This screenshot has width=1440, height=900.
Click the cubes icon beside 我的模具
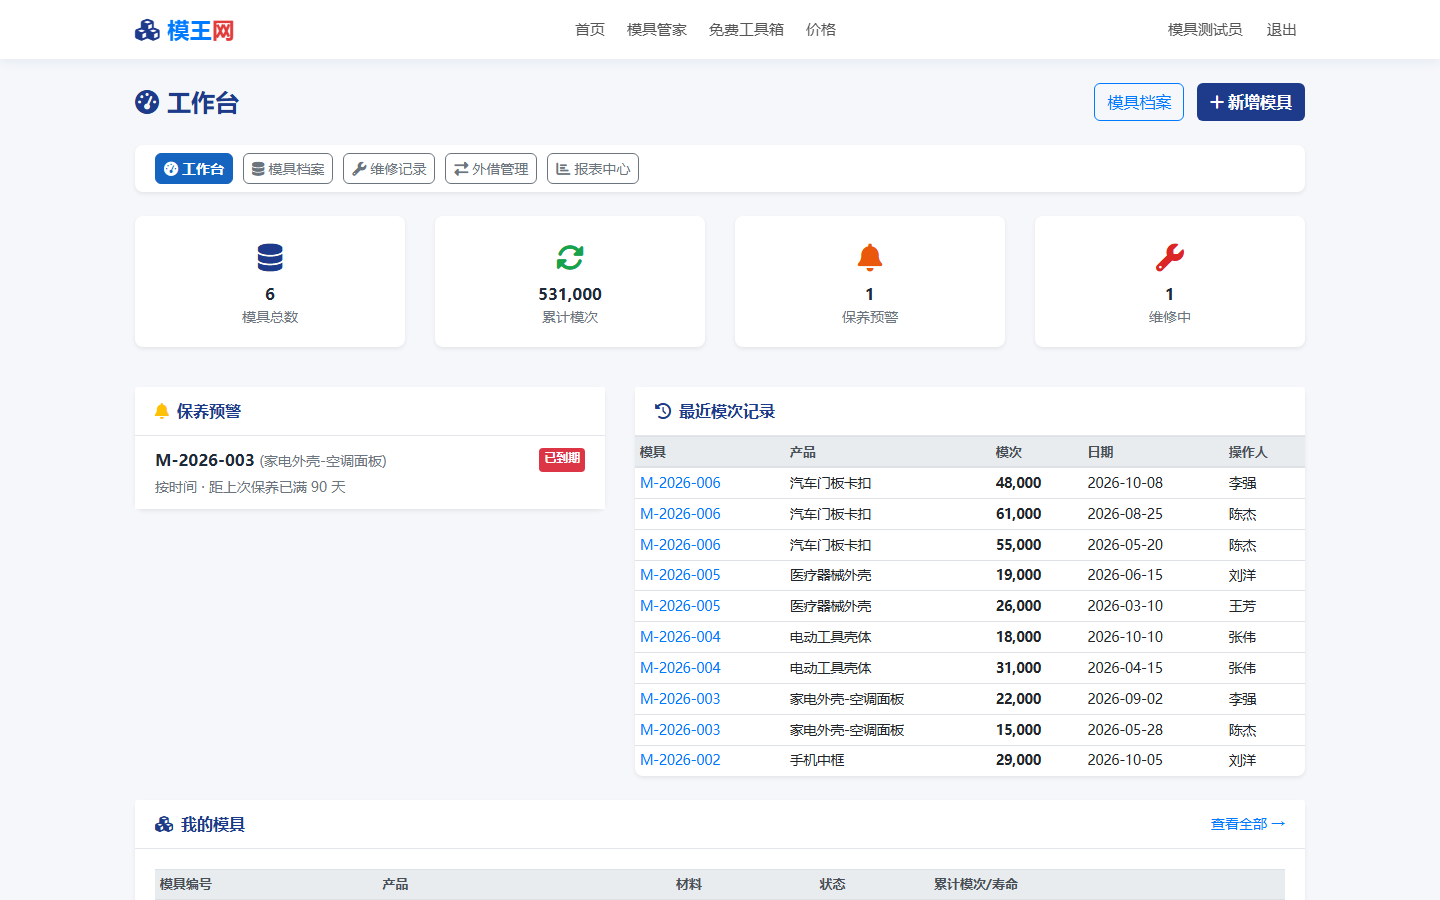(x=164, y=824)
